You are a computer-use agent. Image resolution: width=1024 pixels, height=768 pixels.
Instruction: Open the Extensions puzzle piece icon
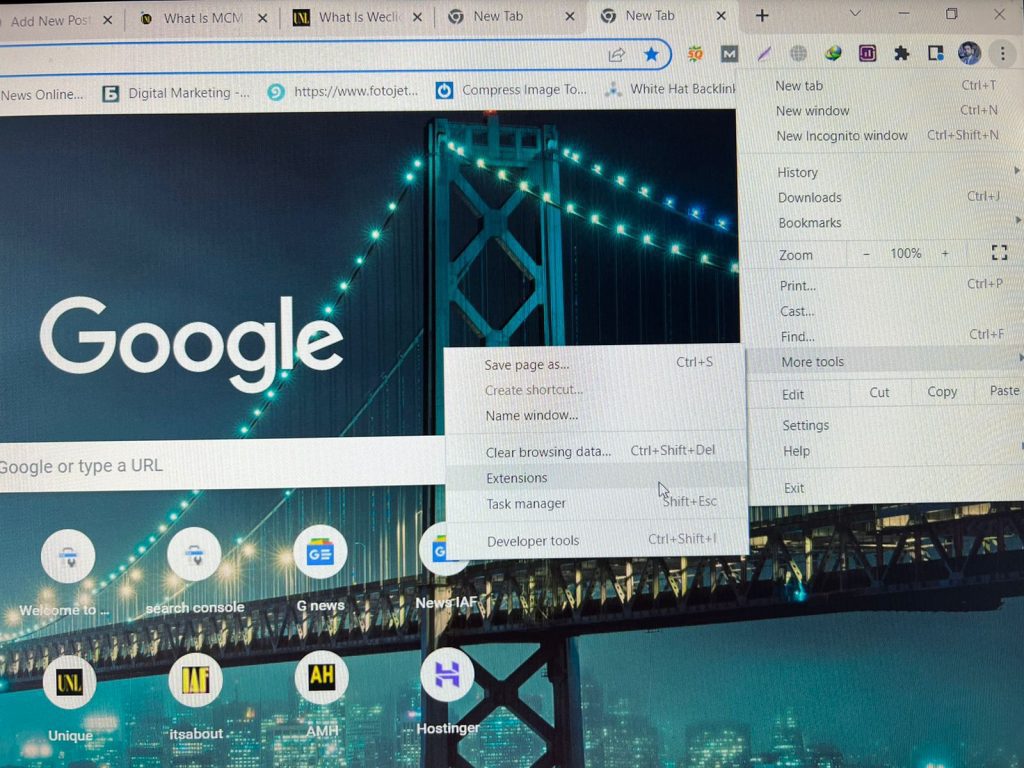click(901, 53)
